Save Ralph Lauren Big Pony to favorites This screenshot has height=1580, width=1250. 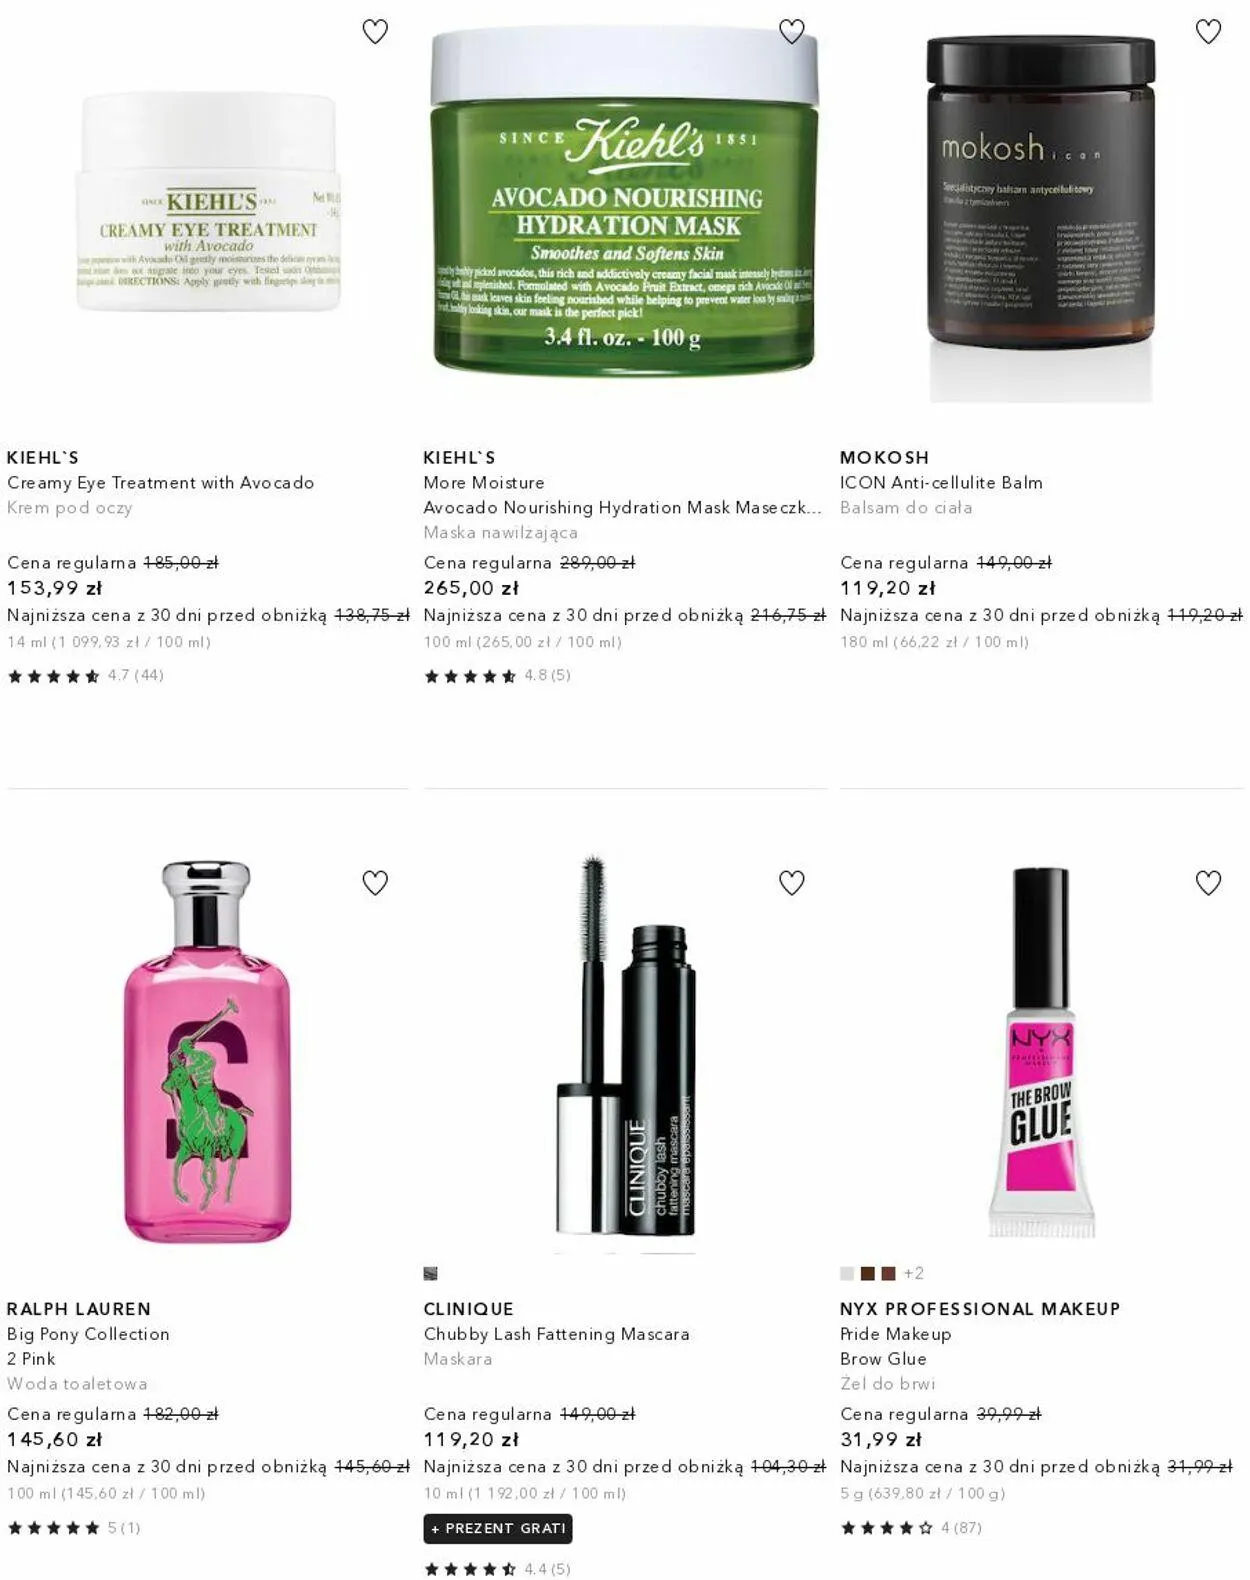(375, 883)
